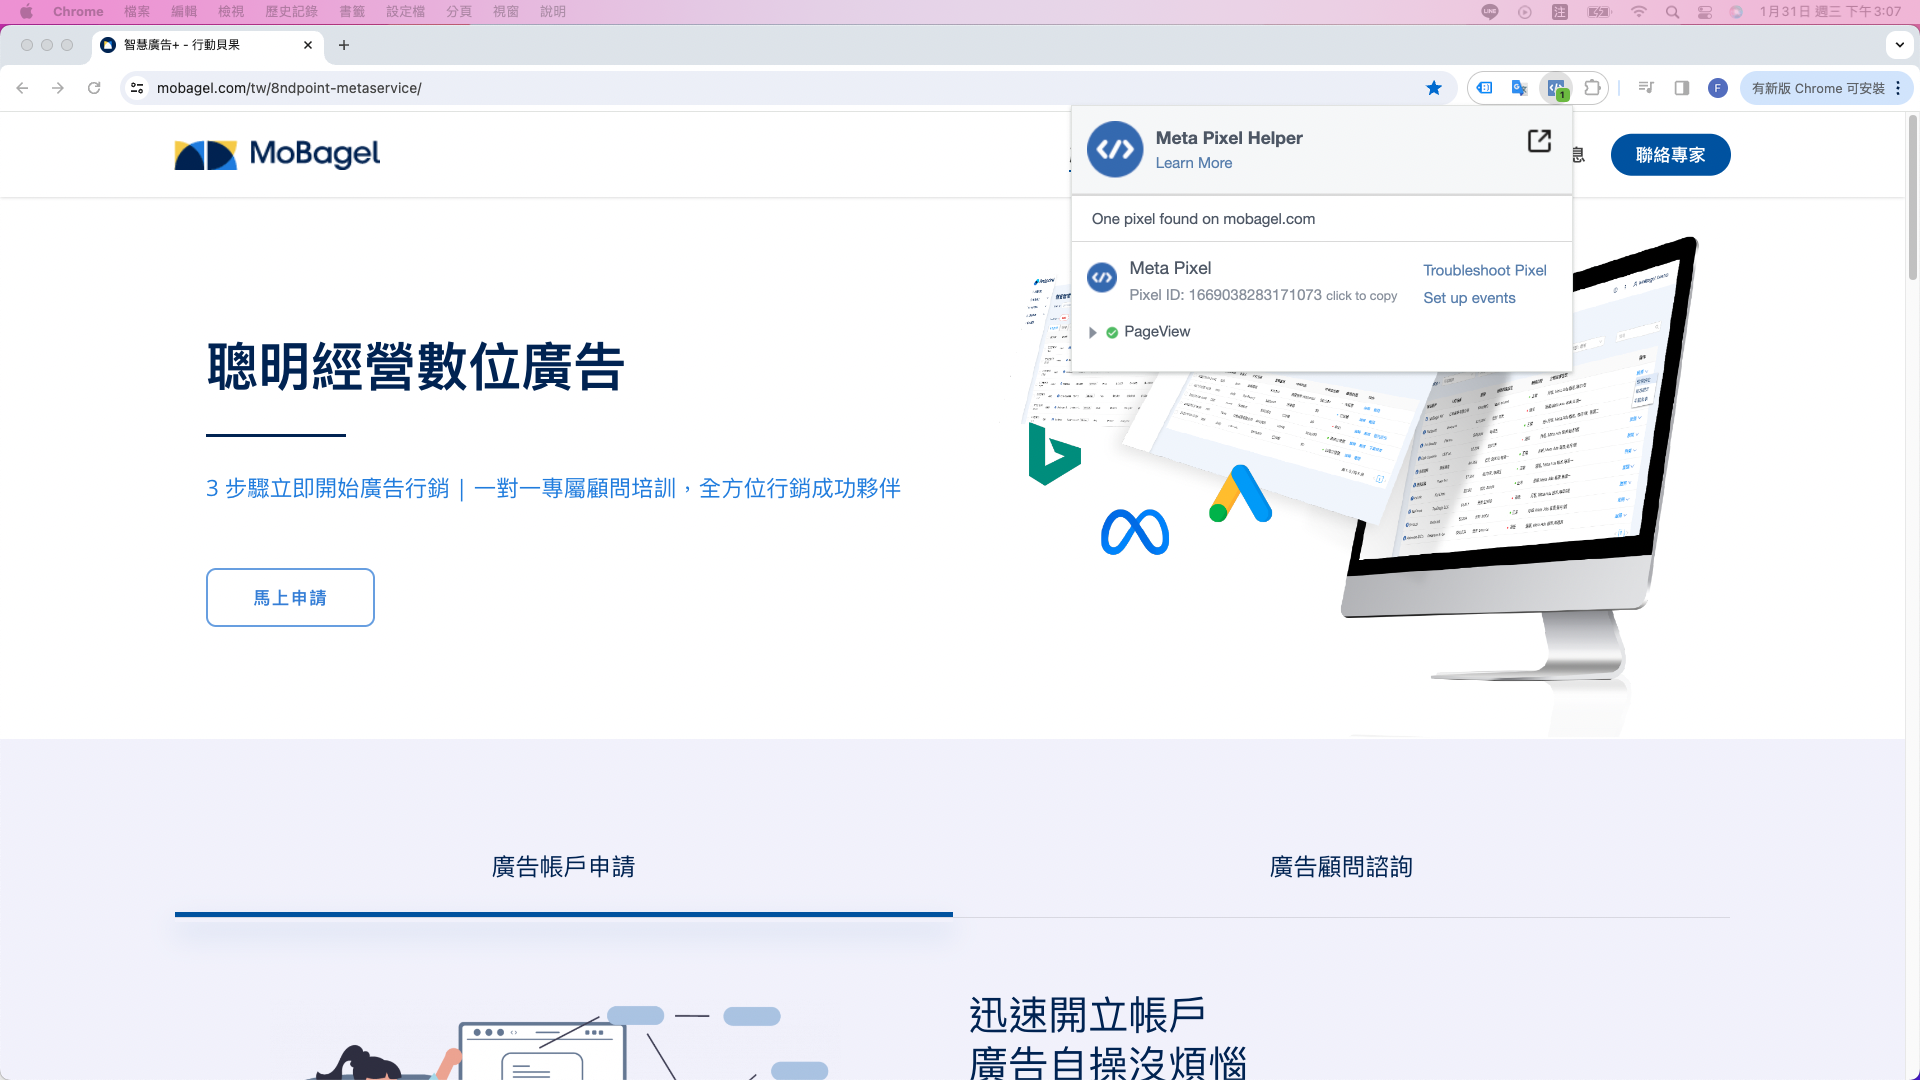The width and height of the screenshot is (1920, 1080).
Task: Open the Apple menu
Action: 26,12
